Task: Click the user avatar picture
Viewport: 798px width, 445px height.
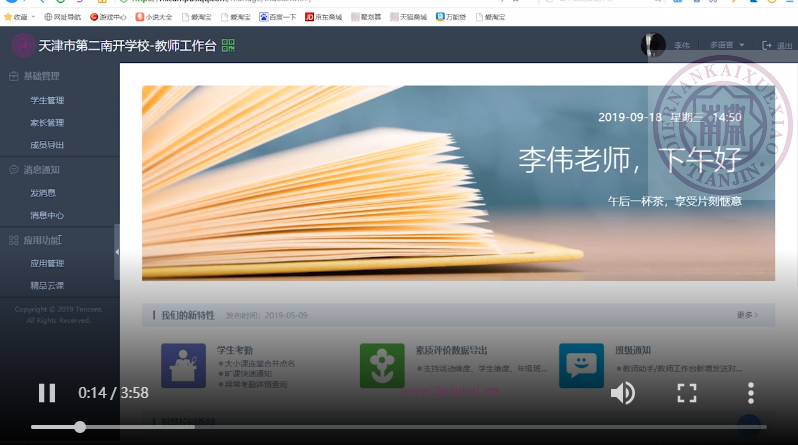Action: [653, 45]
